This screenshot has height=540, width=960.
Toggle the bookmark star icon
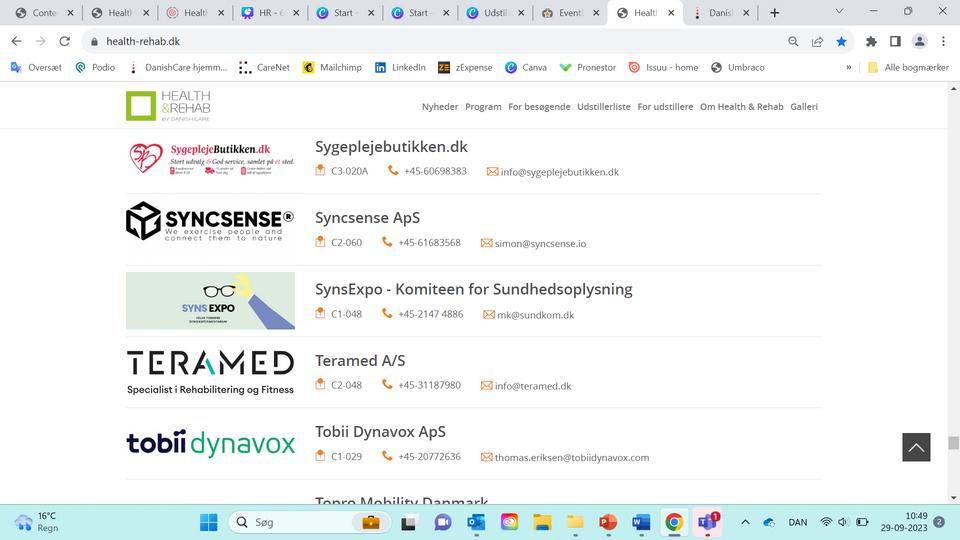(x=841, y=41)
